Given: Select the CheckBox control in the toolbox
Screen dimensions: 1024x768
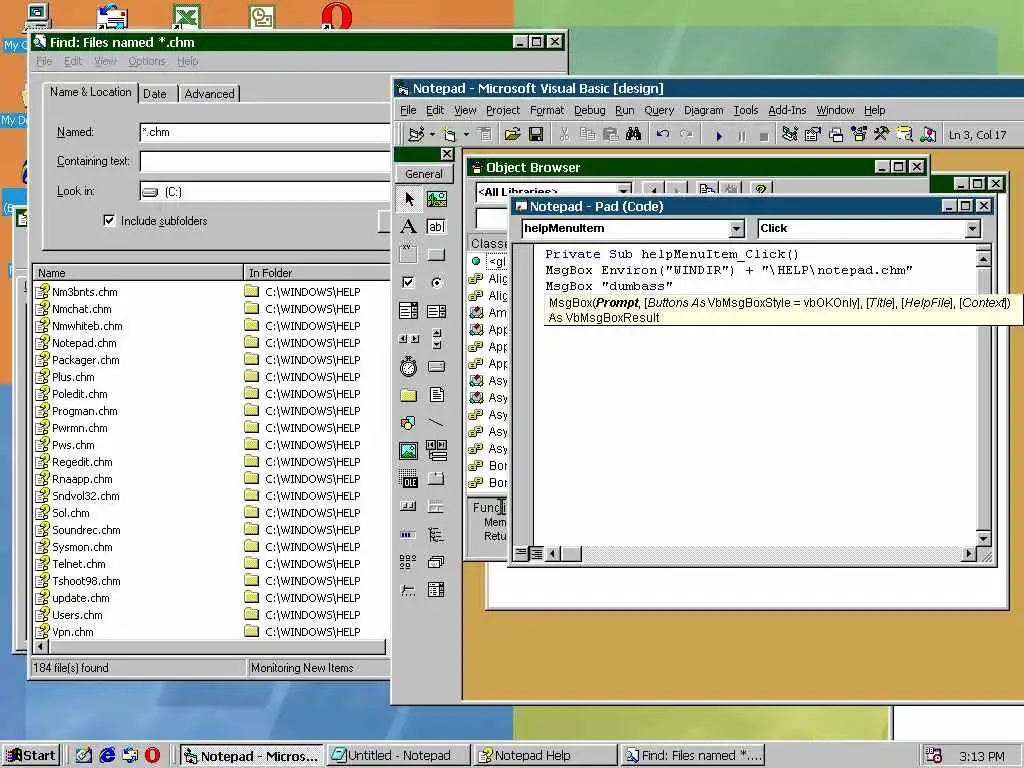Looking at the screenshot, I should tap(408, 282).
